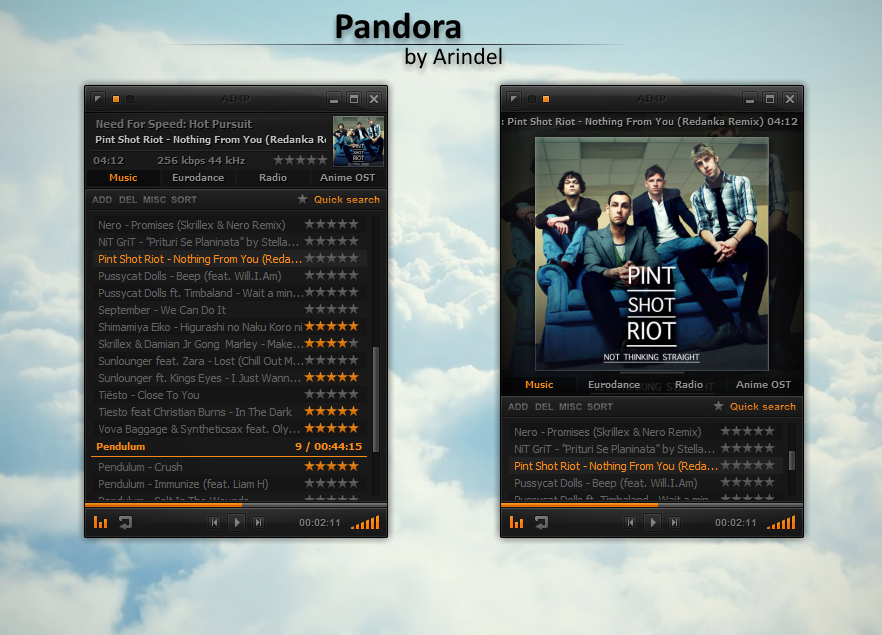The width and height of the screenshot is (882, 635).
Task: Click dark square toggle in small-cover titlebar
Action: pyautogui.click(x=130, y=99)
